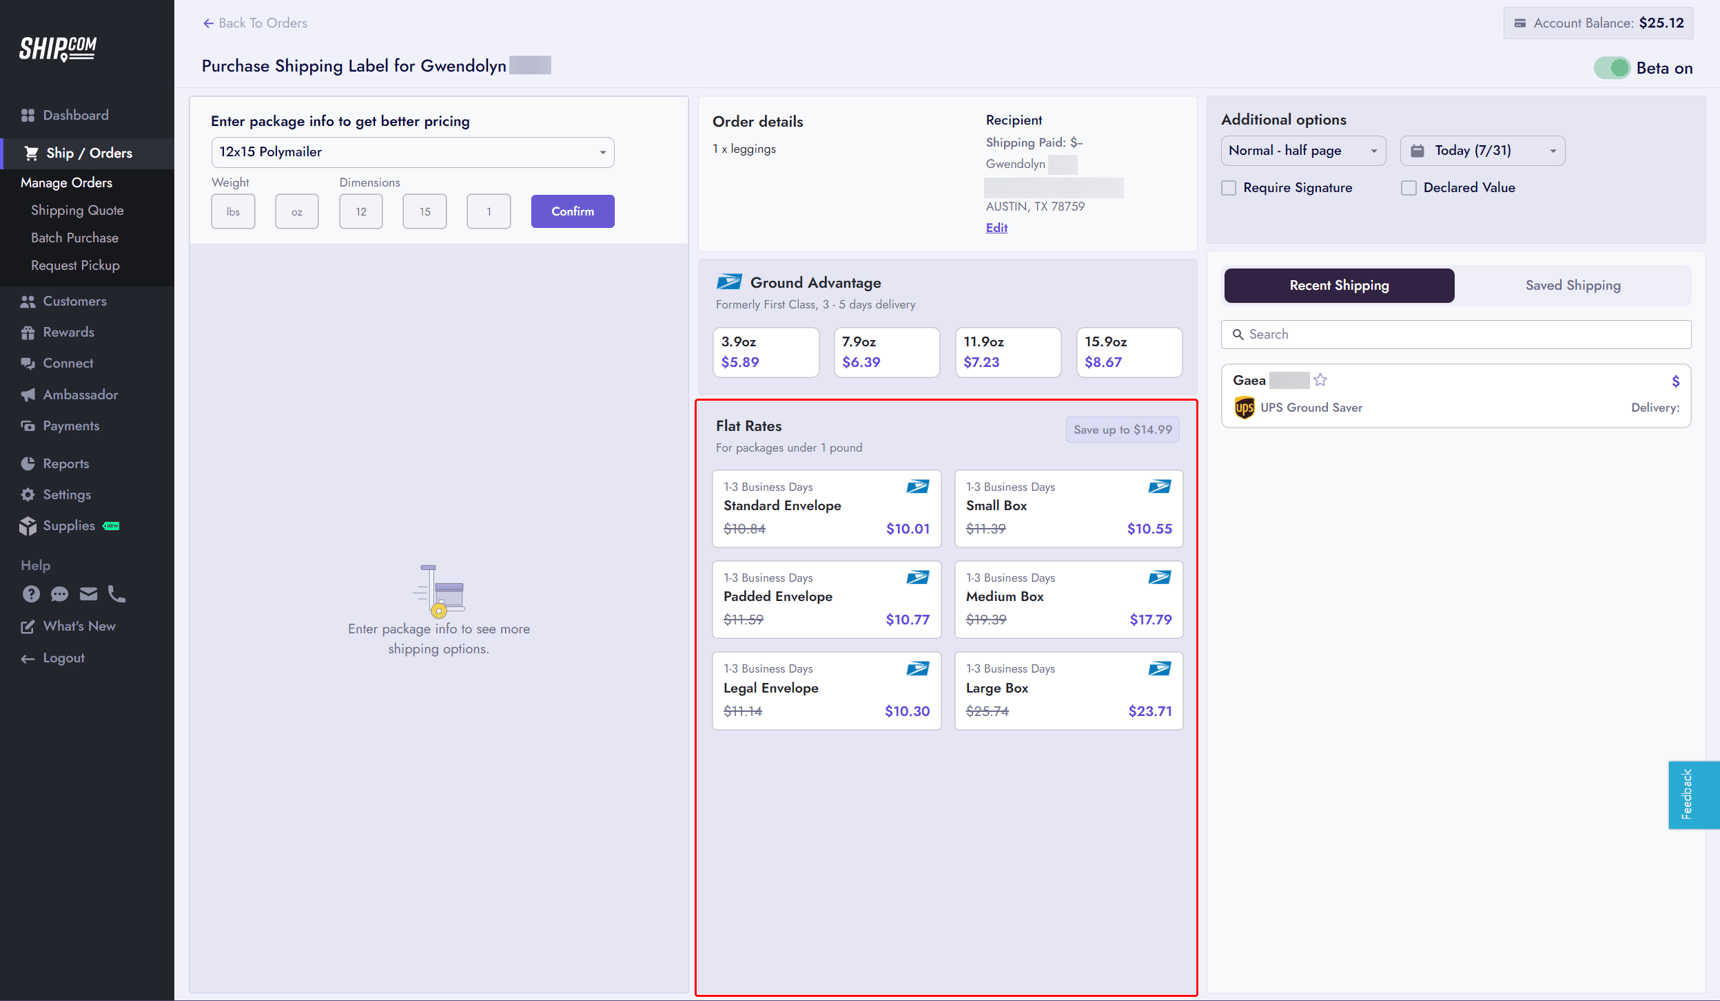Screen dimensions: 1720x1001
Task: Click the recent shipping Search field
Action: pyautogui.click(x=1456, y=335)
